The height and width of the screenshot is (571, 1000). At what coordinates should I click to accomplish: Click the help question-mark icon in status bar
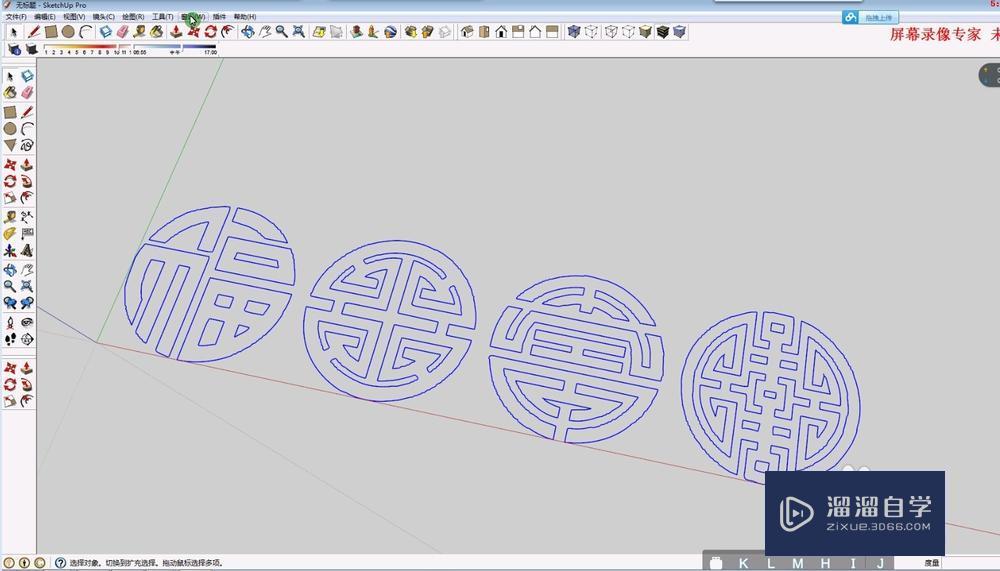point(61,563)
